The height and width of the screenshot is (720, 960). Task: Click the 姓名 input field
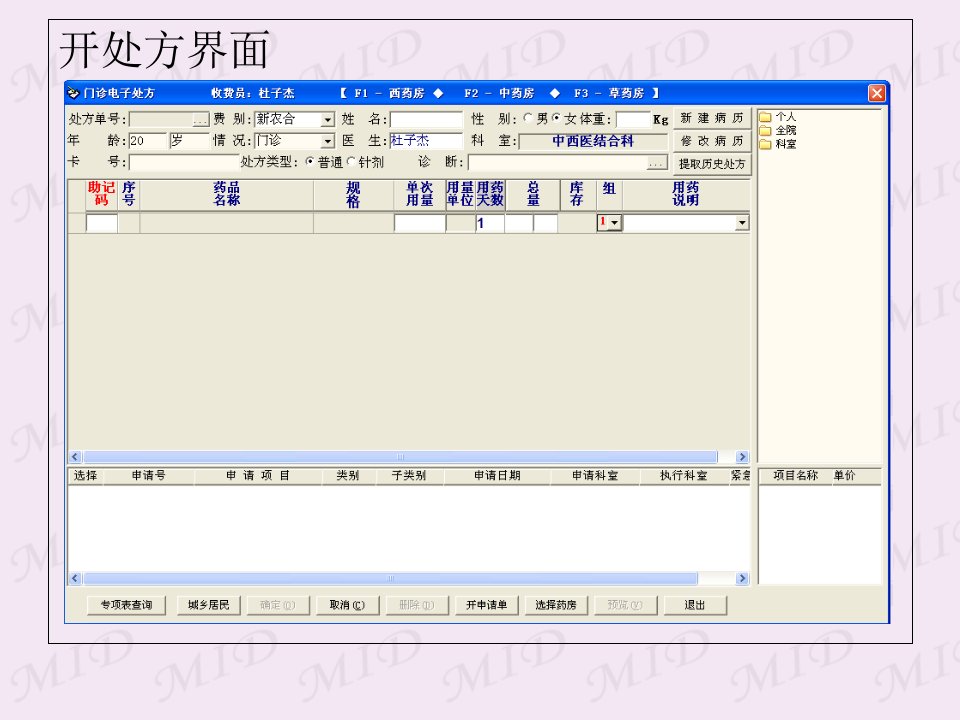coord(426,119)
